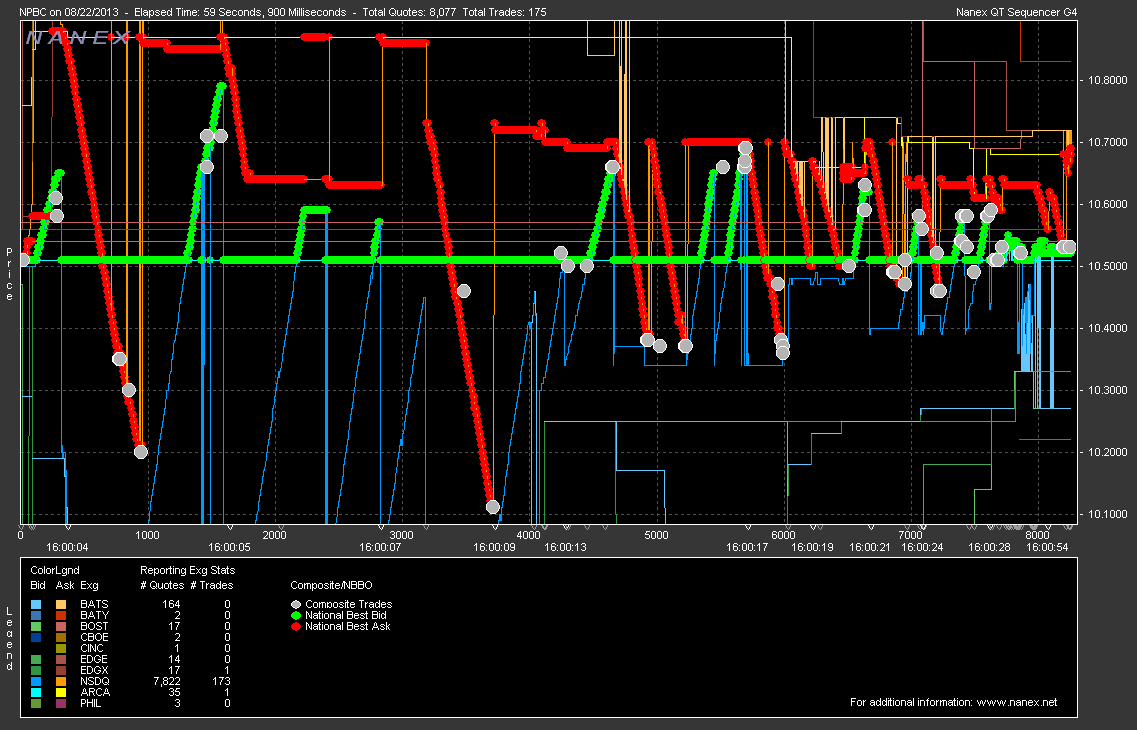
Task: Click the gray Composite Trades legend marker
Action: click(x=296, y=604)
